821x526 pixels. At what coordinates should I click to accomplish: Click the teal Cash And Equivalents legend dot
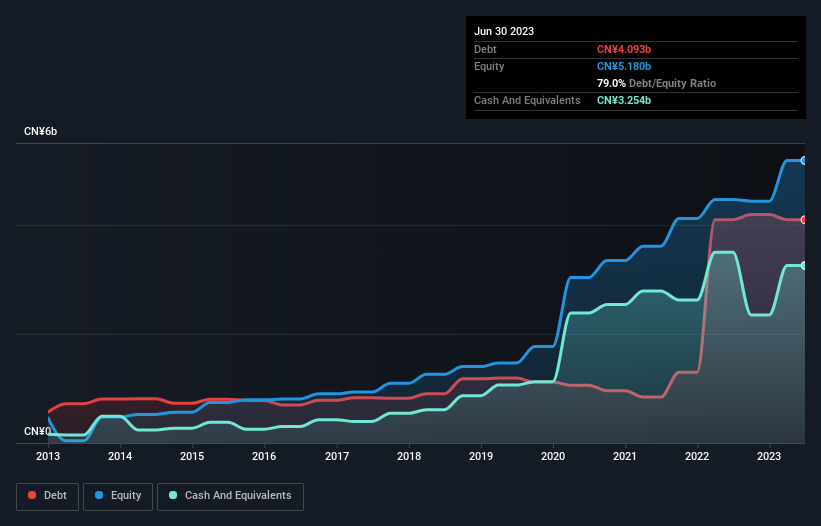point(173,495)
